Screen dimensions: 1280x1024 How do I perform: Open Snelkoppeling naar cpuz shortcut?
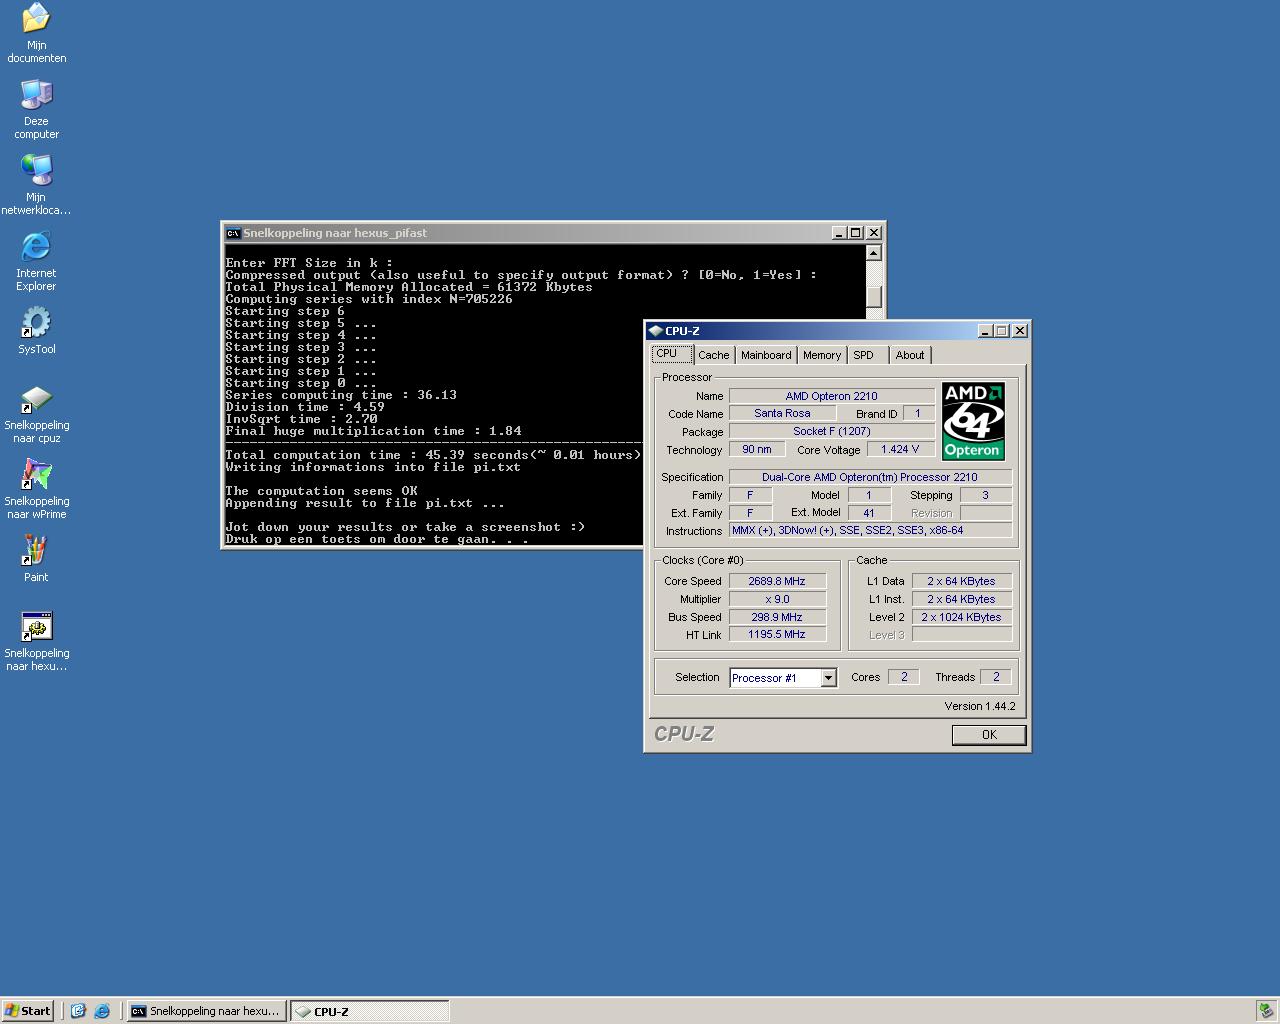point(36,413)
